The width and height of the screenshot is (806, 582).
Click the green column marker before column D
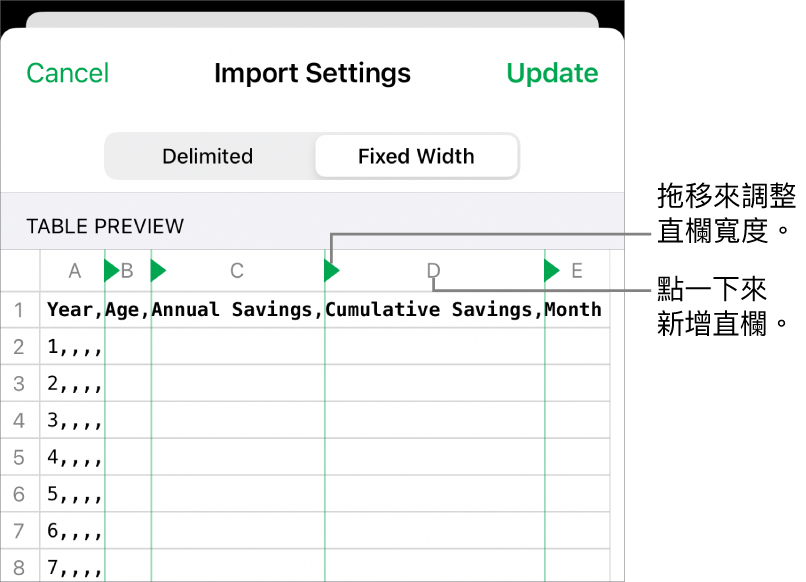click(x=331, y=270)
